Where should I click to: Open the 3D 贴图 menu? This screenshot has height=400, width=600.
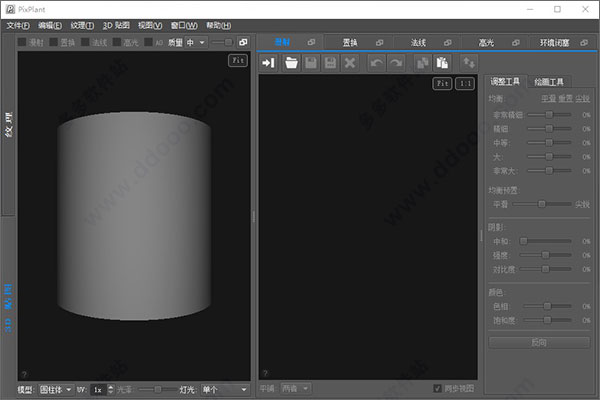pyautogui.click(x=116, y=26)
